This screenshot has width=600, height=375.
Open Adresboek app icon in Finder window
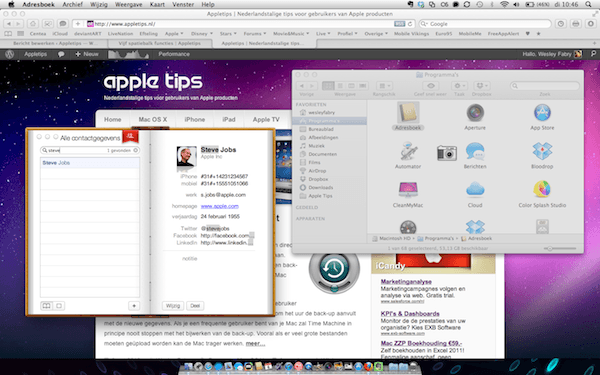coord(408,112)
